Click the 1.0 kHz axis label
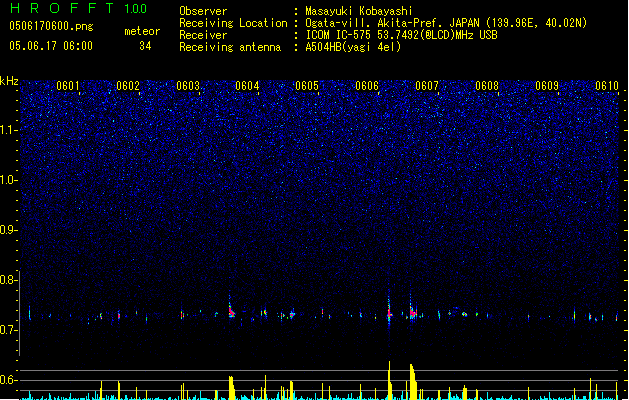The width and height of the screenshot is (629, 400). [9, 180]
